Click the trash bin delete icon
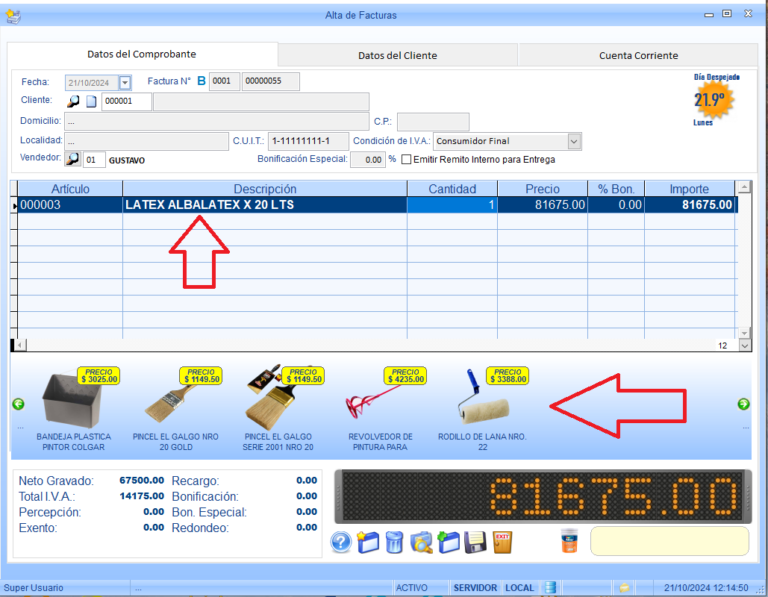The width and height of the screenshot is (768, 597). click(x=394, y=543)
